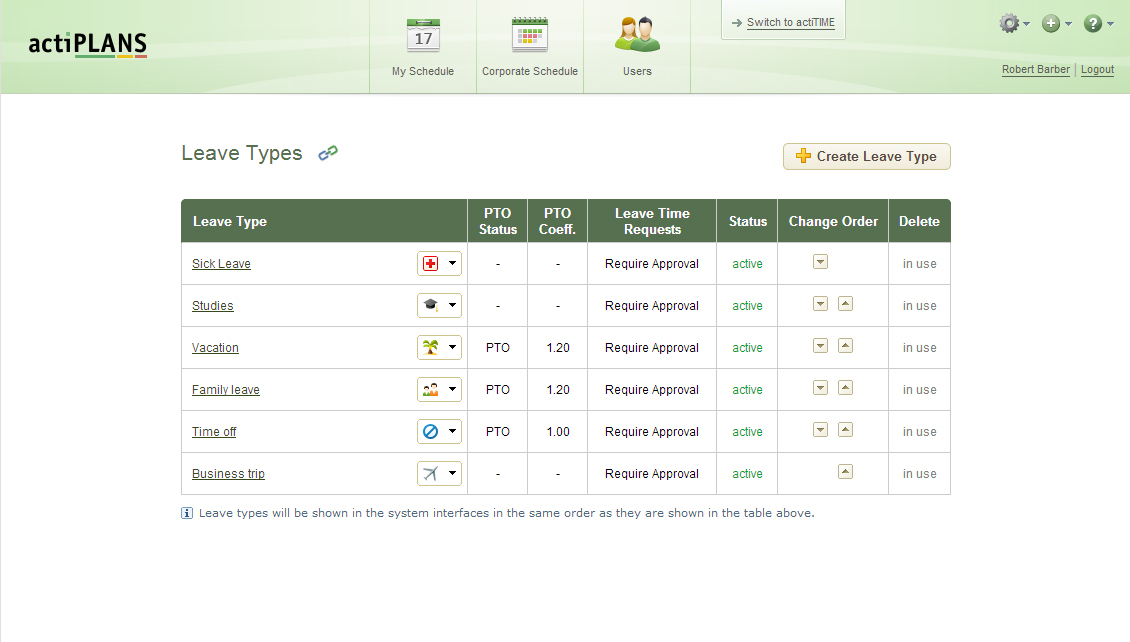Copy link icon next to Leave Types
Screen dimensions: 1130x642
coord(328,153)
